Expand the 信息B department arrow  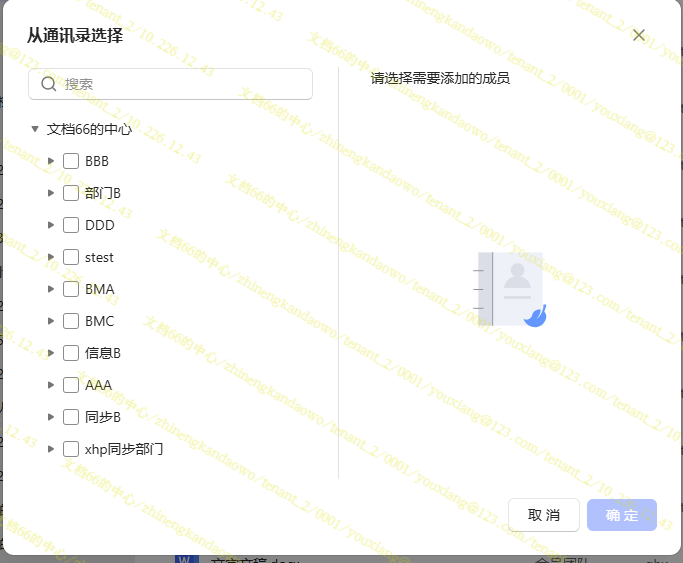tap(51, 353)
